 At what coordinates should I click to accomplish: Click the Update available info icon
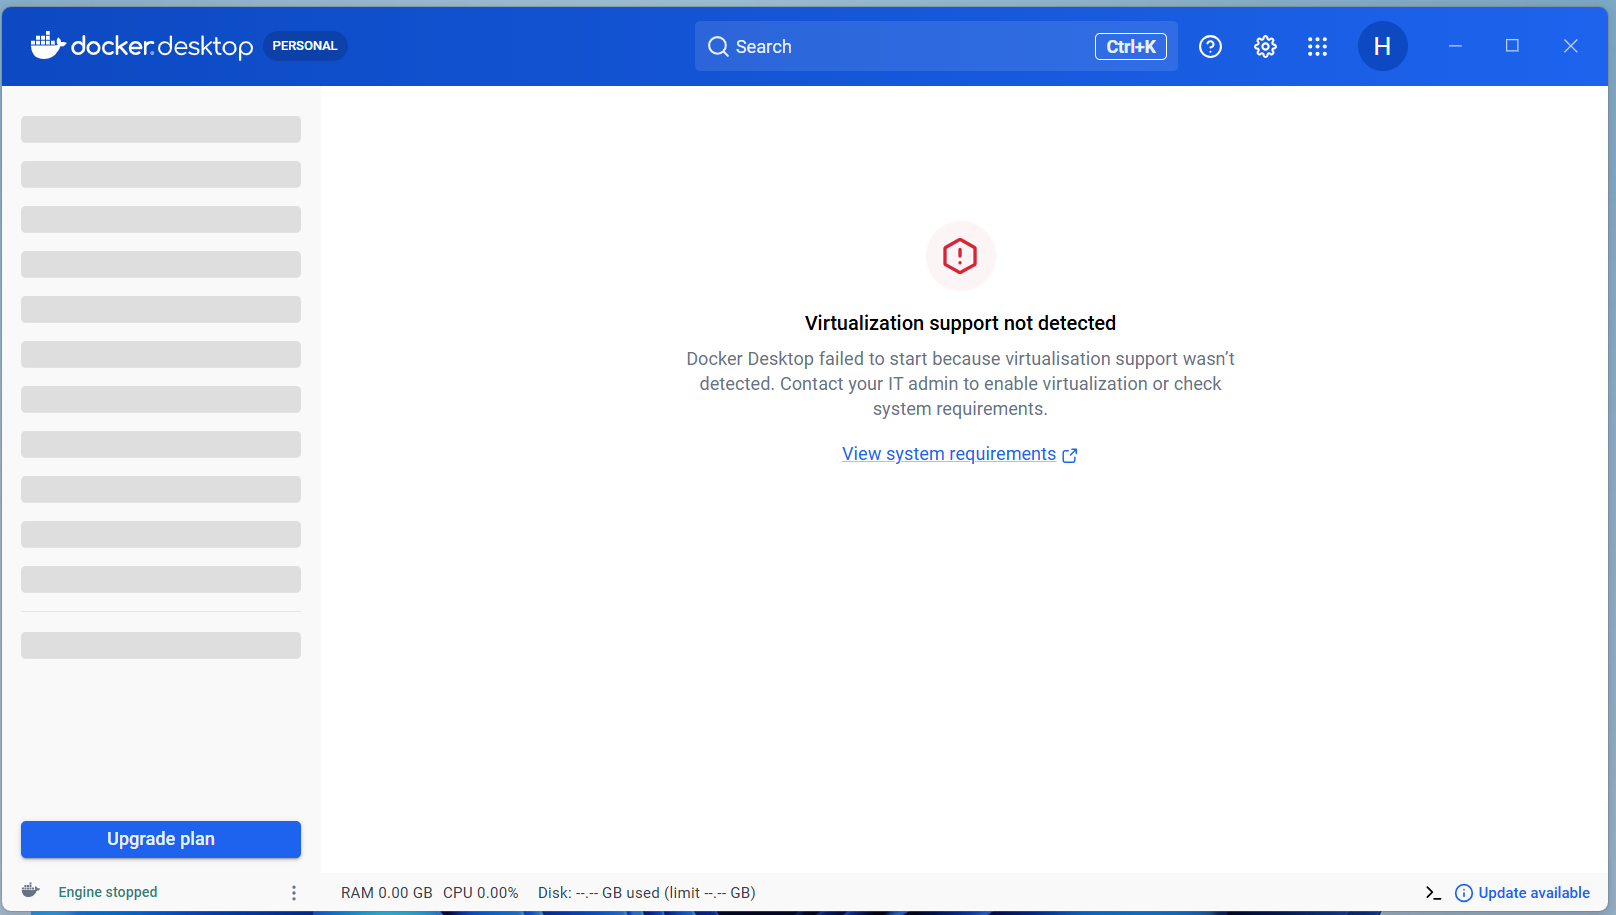1463,893
